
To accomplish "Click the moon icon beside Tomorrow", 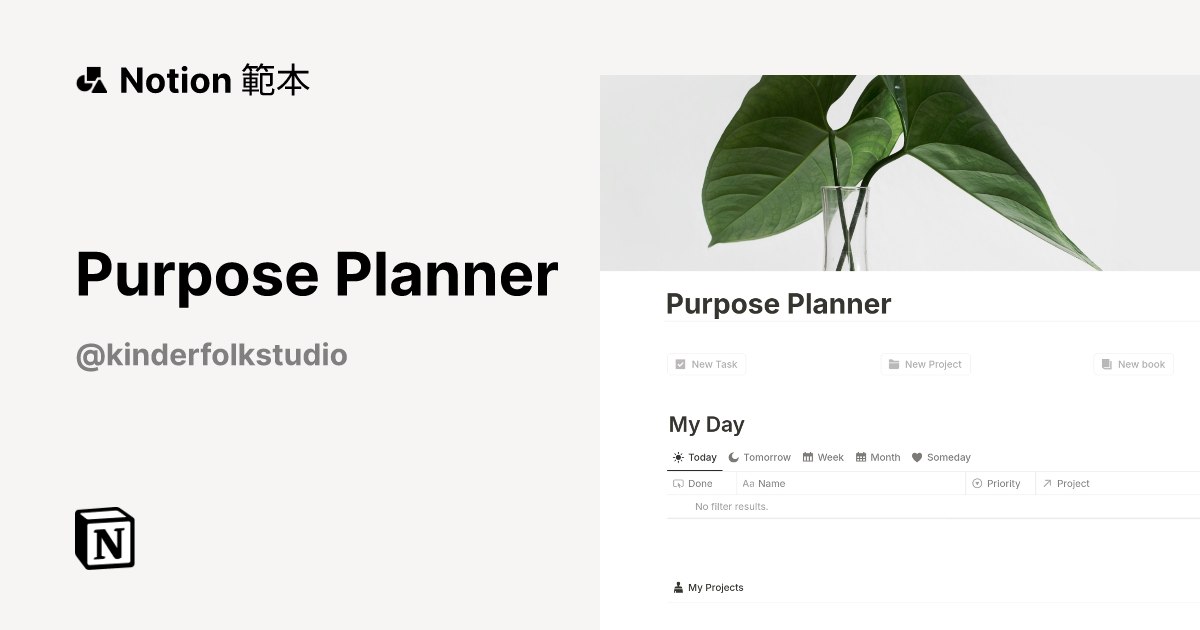I will click(733, 457).
